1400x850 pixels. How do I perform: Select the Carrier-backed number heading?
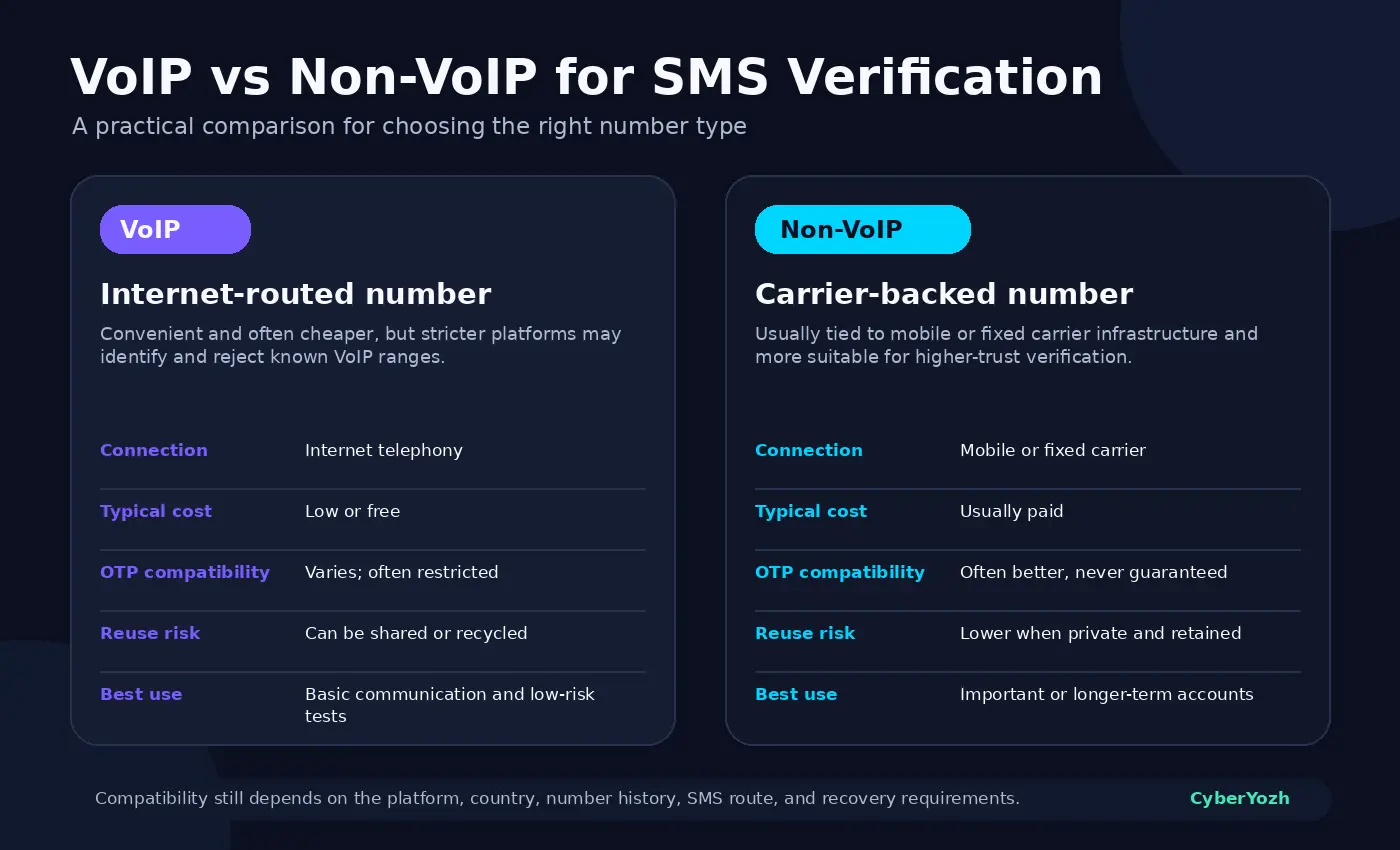944,294
